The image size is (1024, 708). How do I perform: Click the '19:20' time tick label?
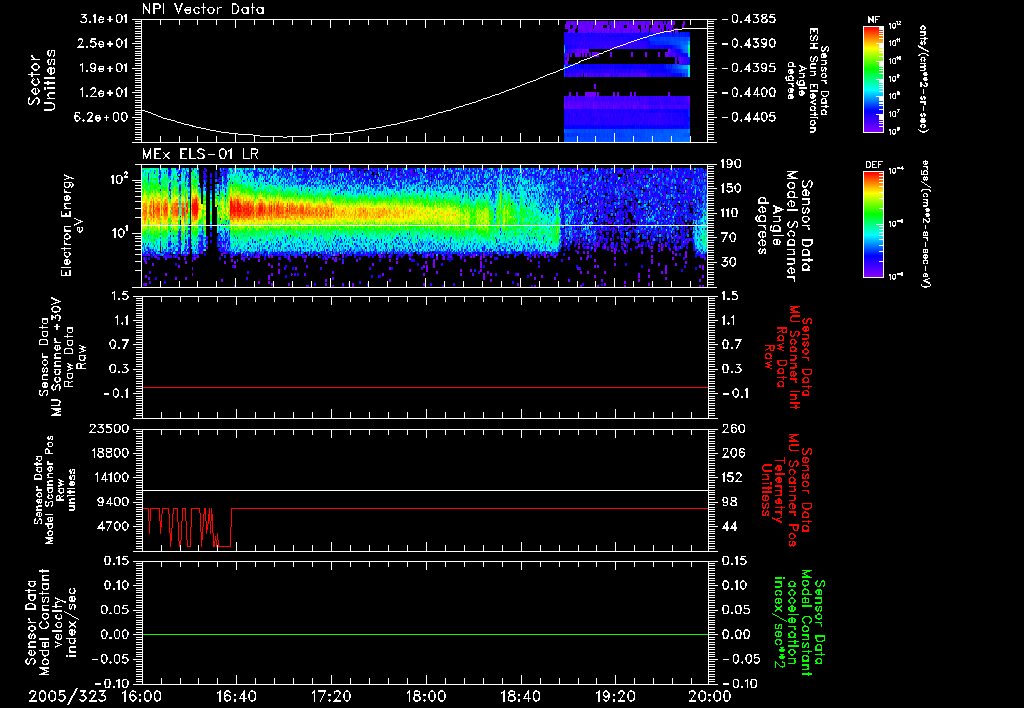pyautogui.click(x=615, y=696)
